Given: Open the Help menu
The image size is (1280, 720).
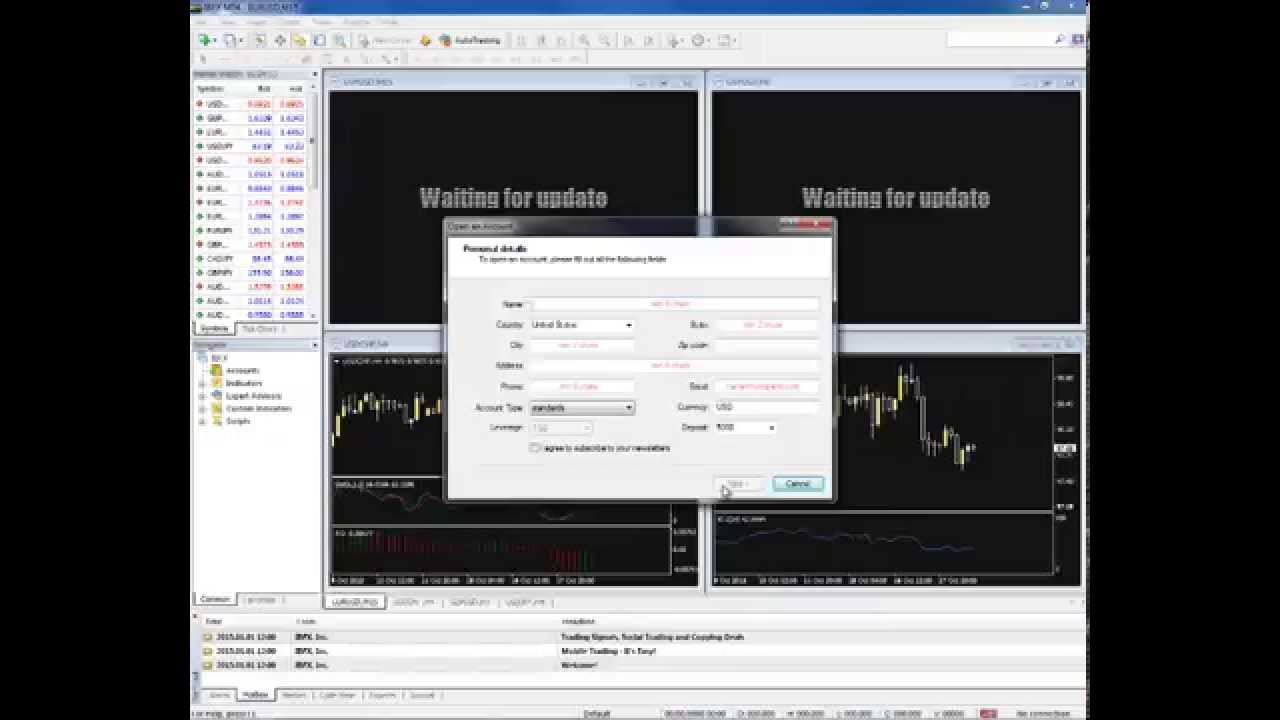Looking at the screenshot, I should point(388,22).
